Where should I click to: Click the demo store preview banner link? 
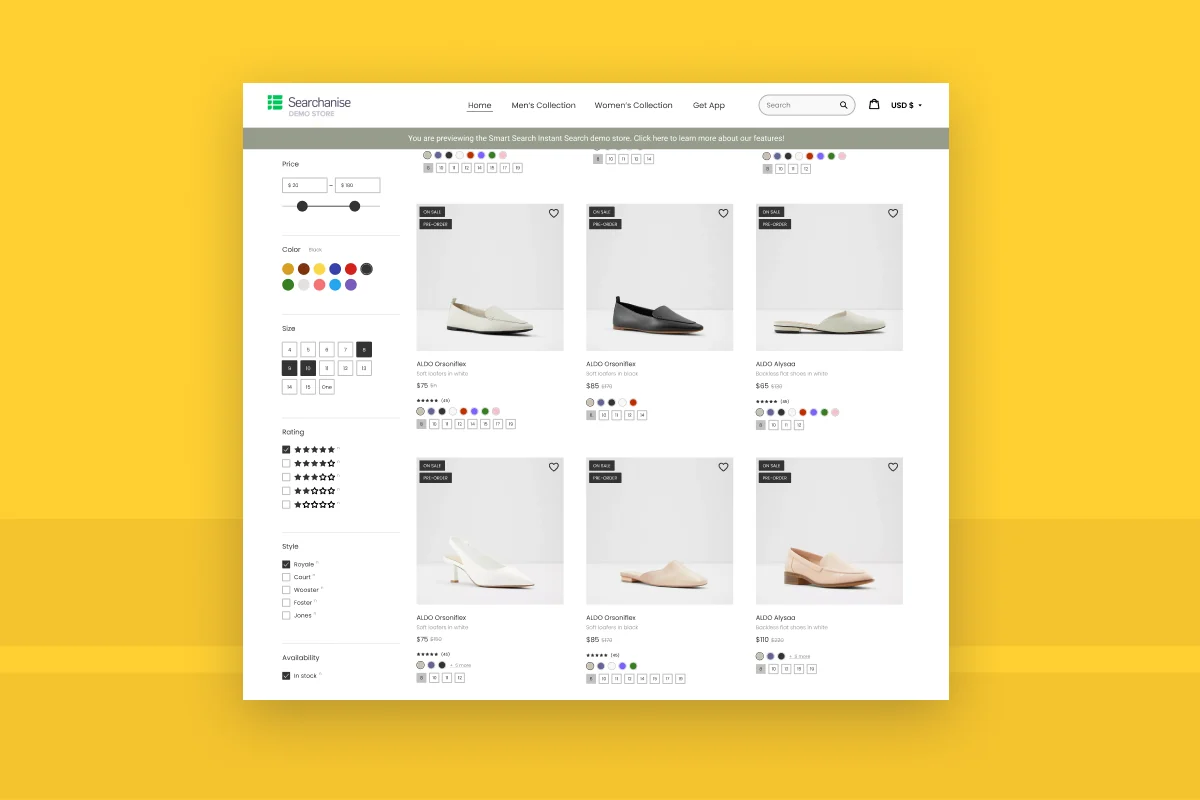click(x=595, y=138)
